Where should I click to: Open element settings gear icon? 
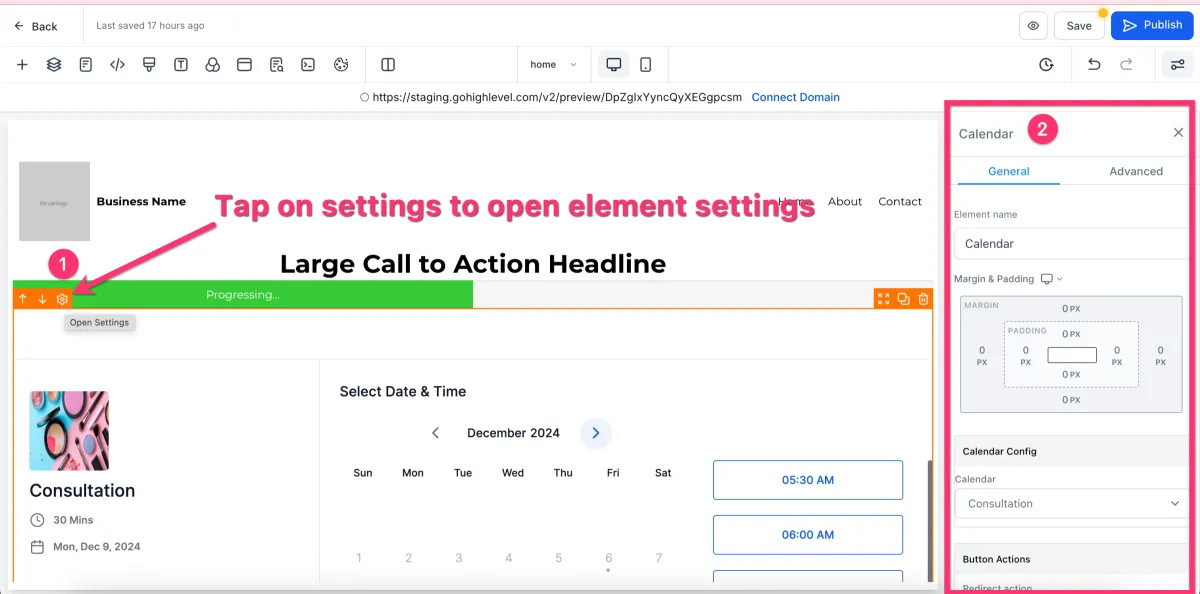click(62, 299)
